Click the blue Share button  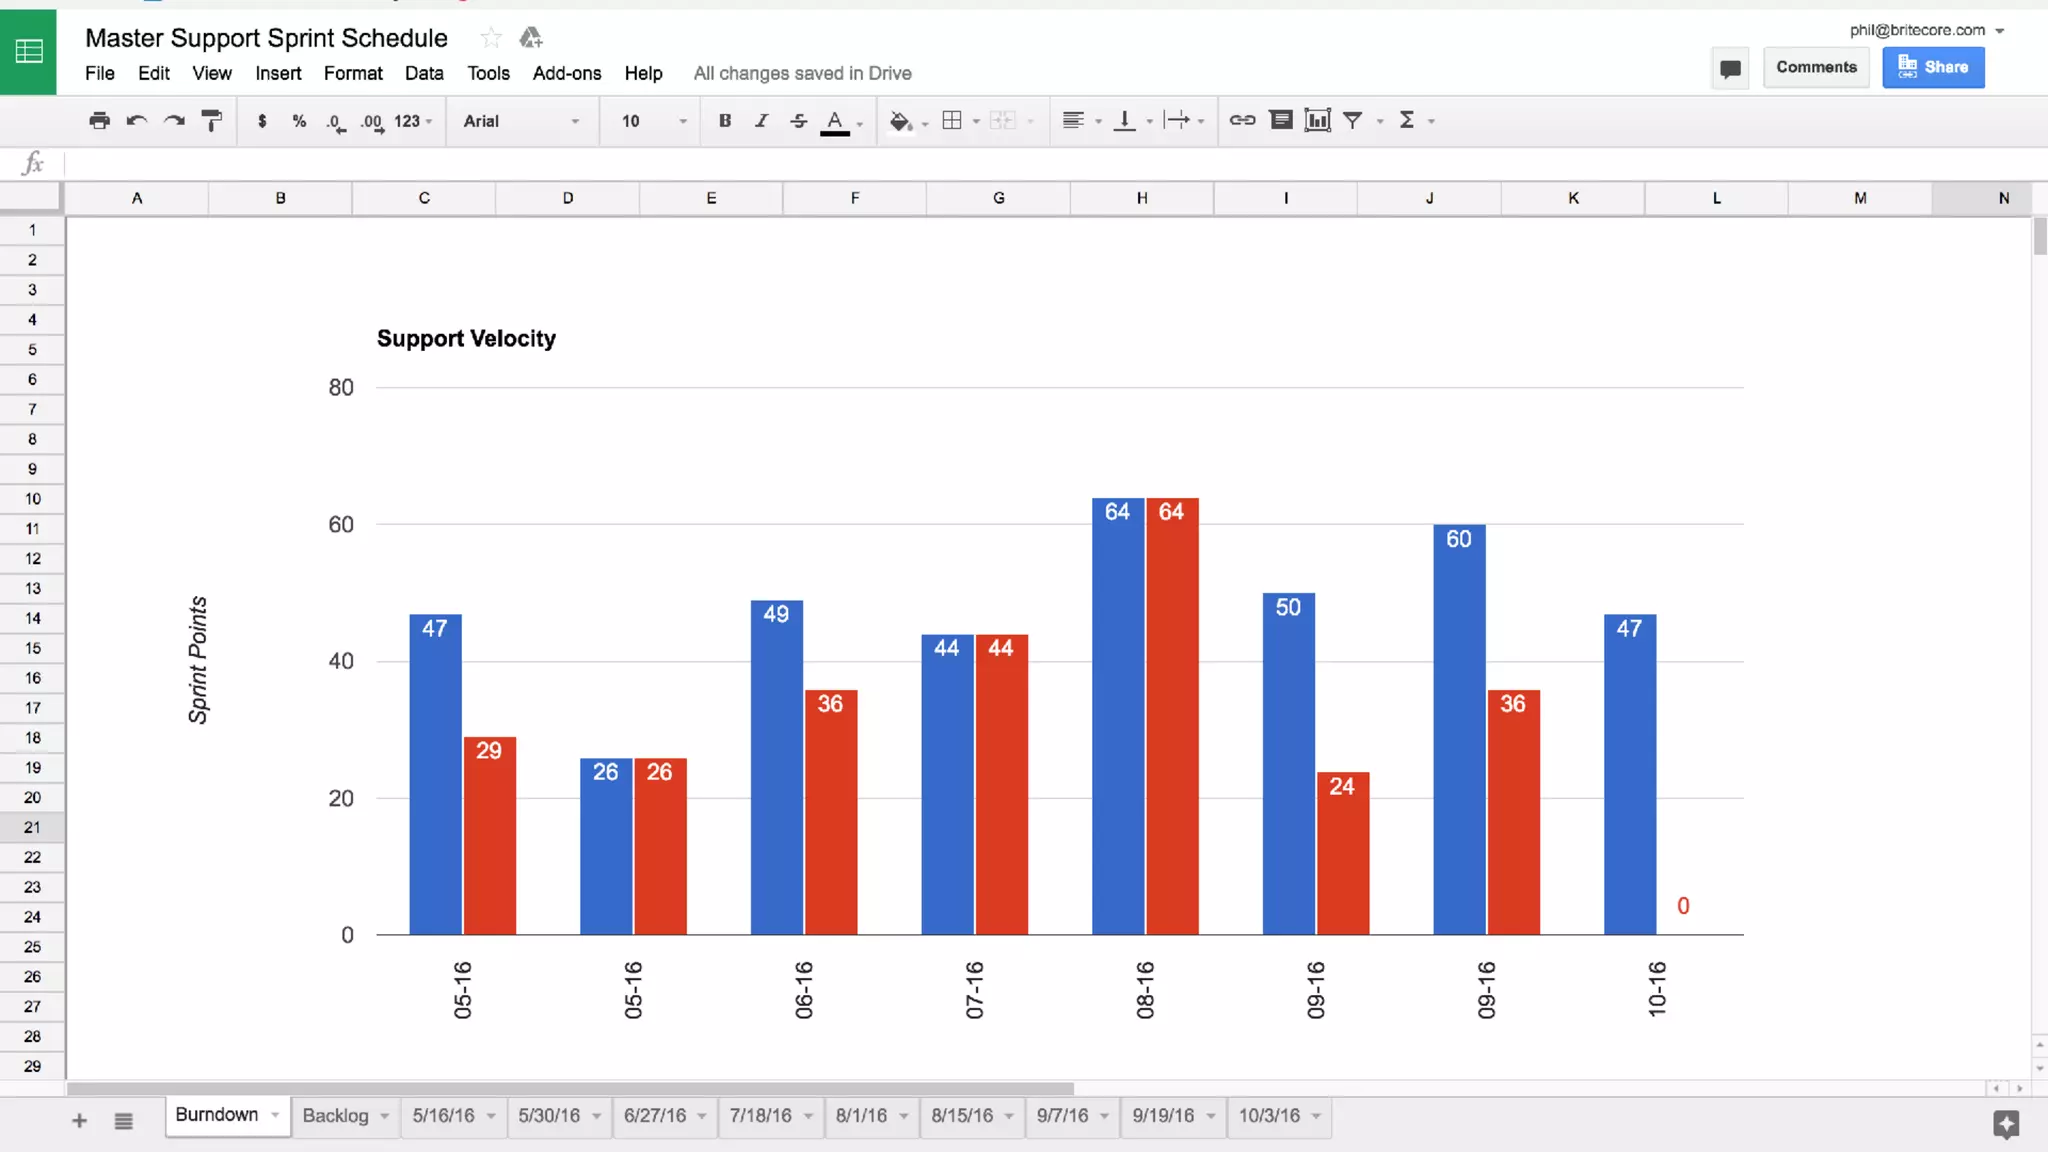coord(1932,67)
